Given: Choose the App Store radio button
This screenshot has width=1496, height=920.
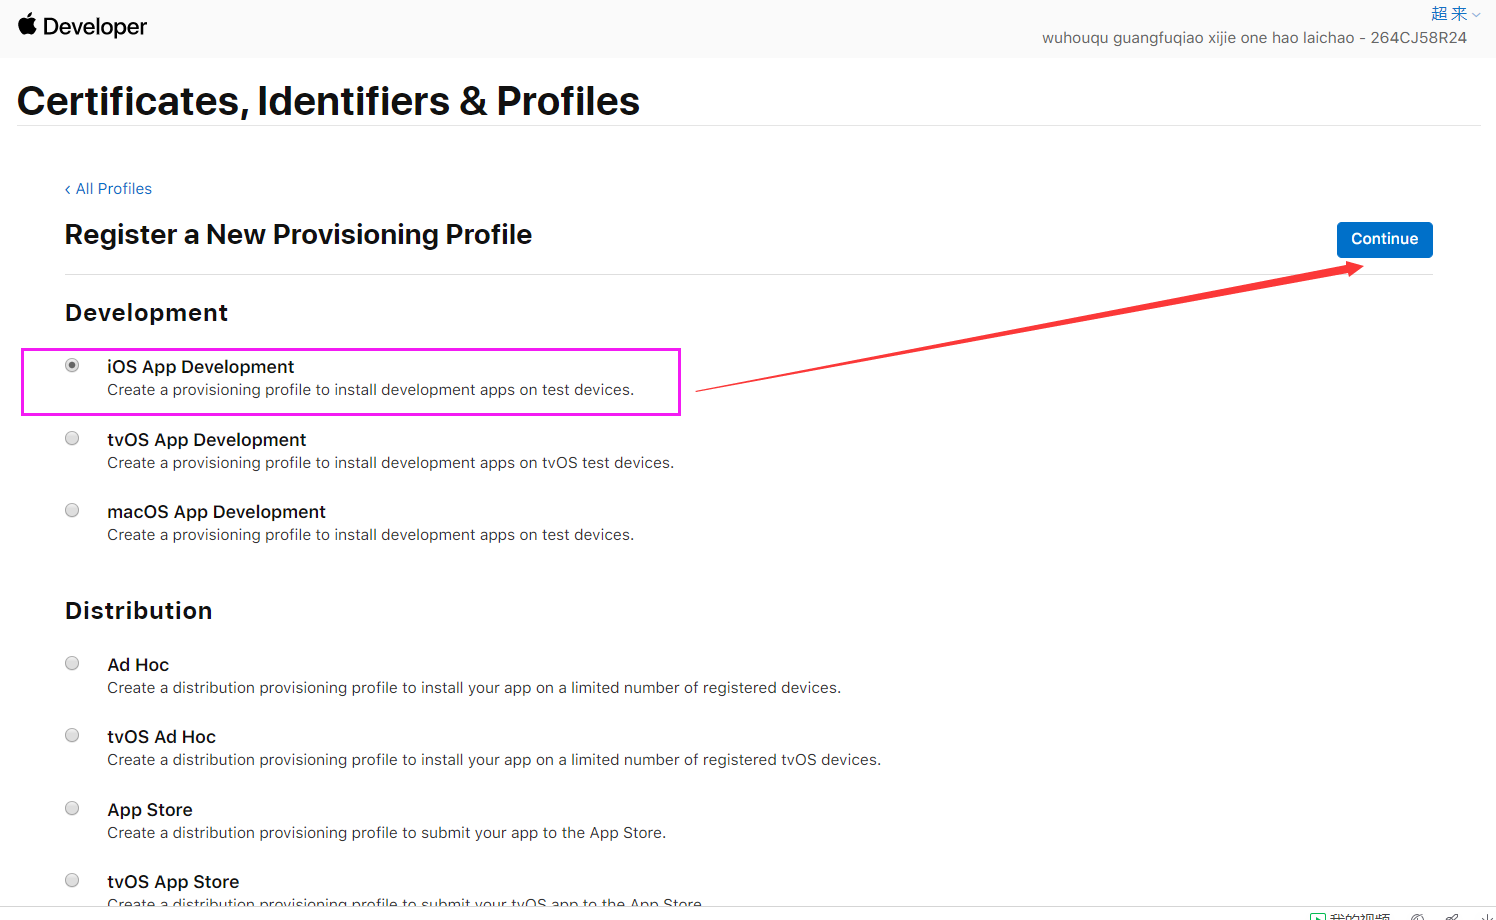Looking at the screenshot, I should (x=72, y=808).
